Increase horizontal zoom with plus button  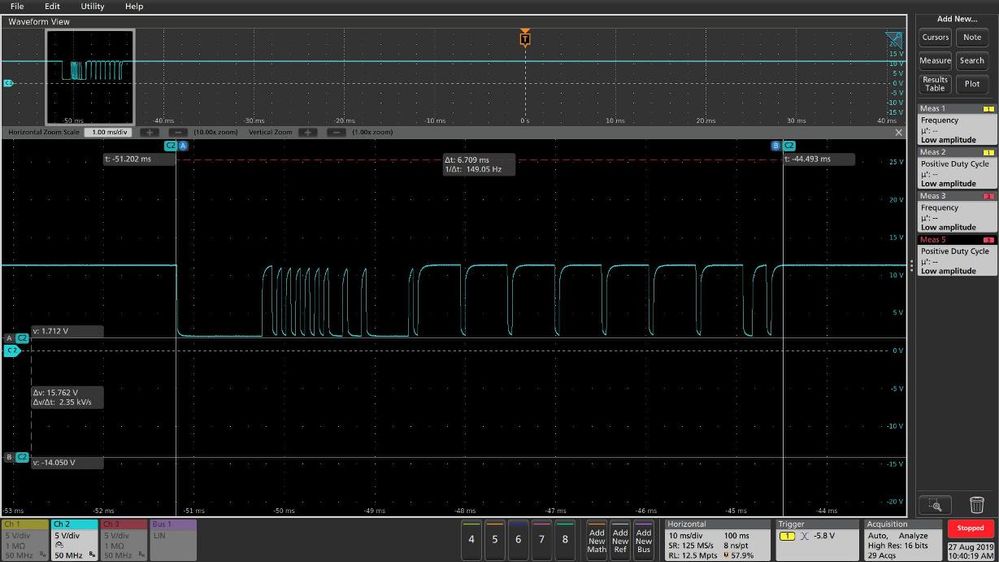pos(149,133)
